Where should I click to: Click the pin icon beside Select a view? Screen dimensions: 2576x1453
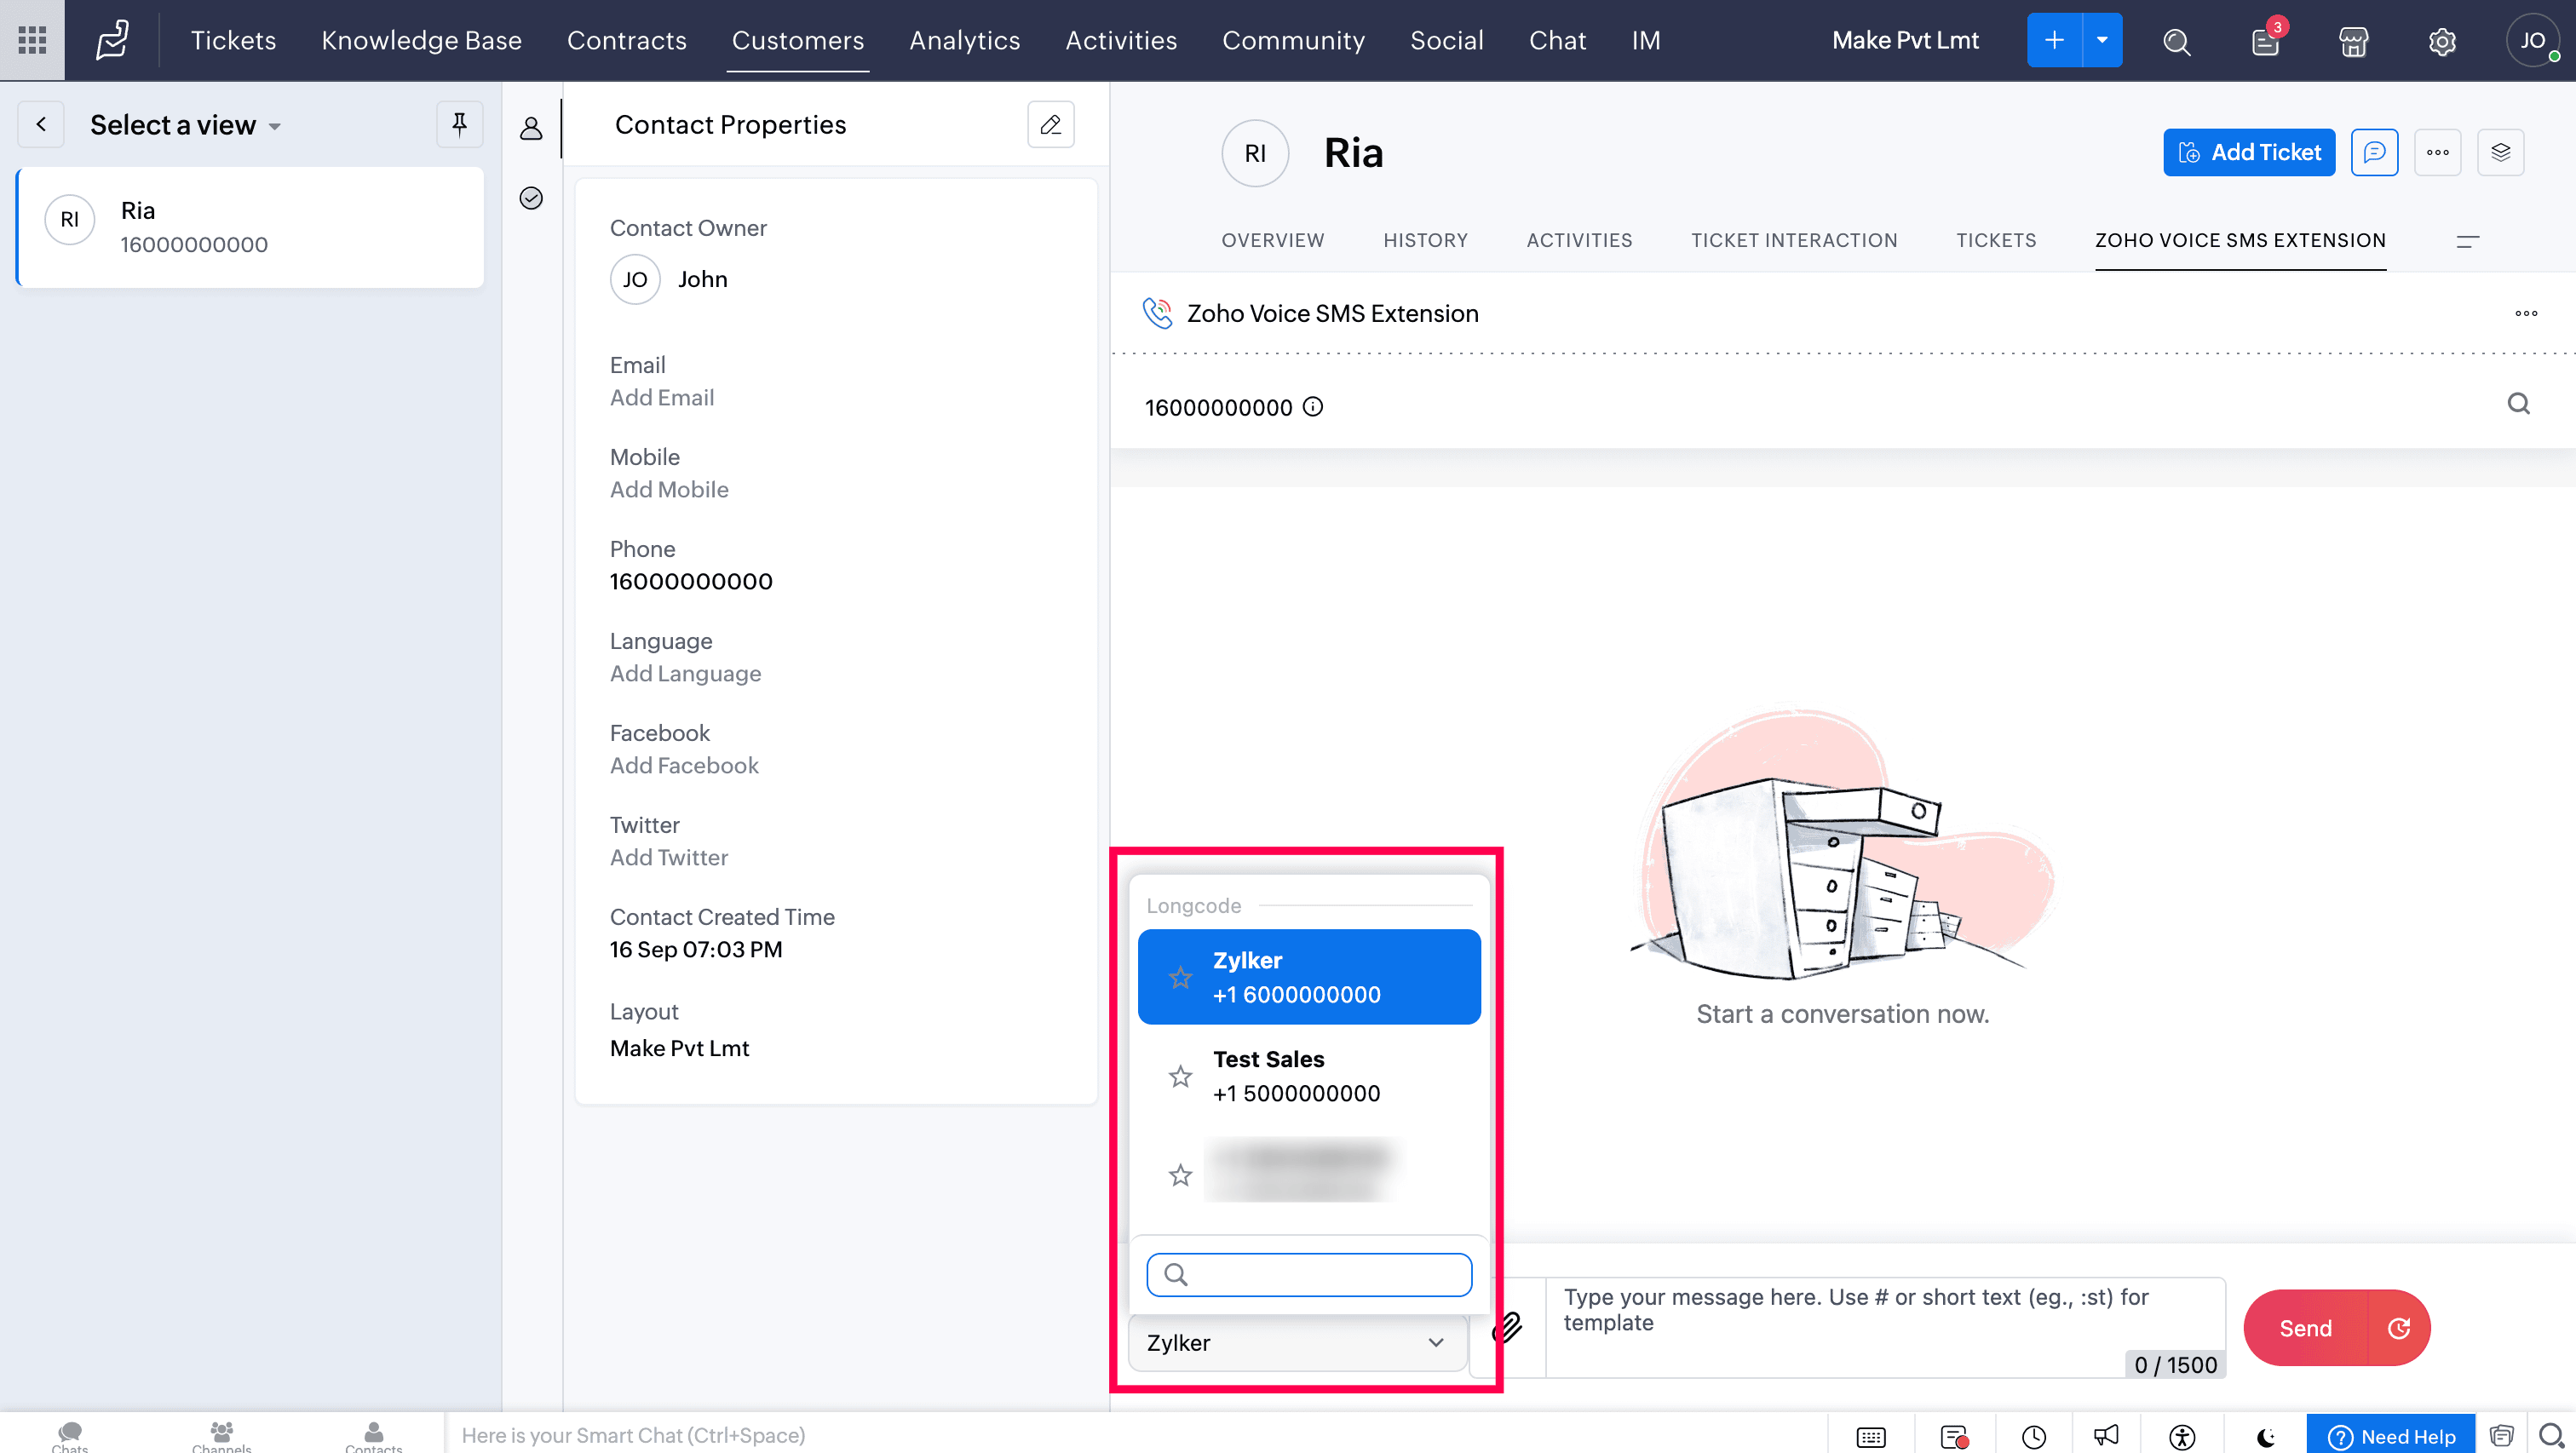459,124
